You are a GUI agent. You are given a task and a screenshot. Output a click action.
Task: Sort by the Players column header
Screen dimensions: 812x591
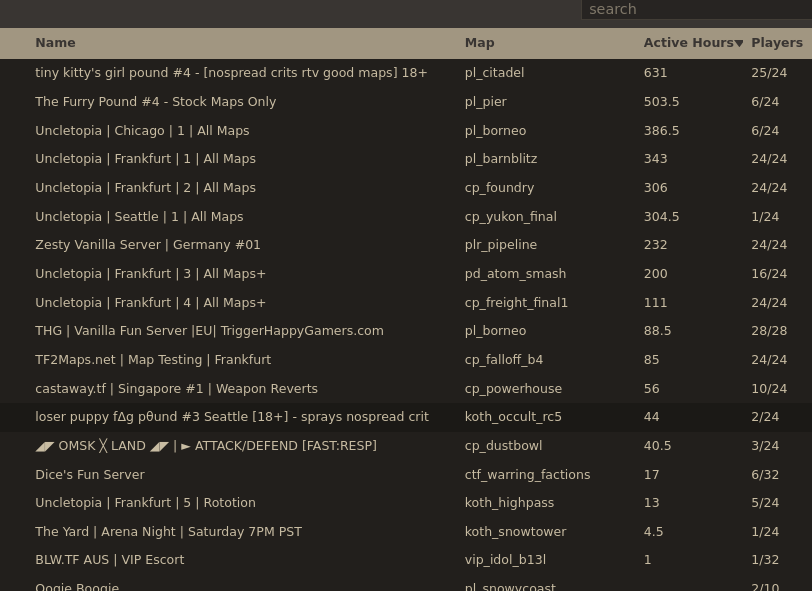[777, 43]
